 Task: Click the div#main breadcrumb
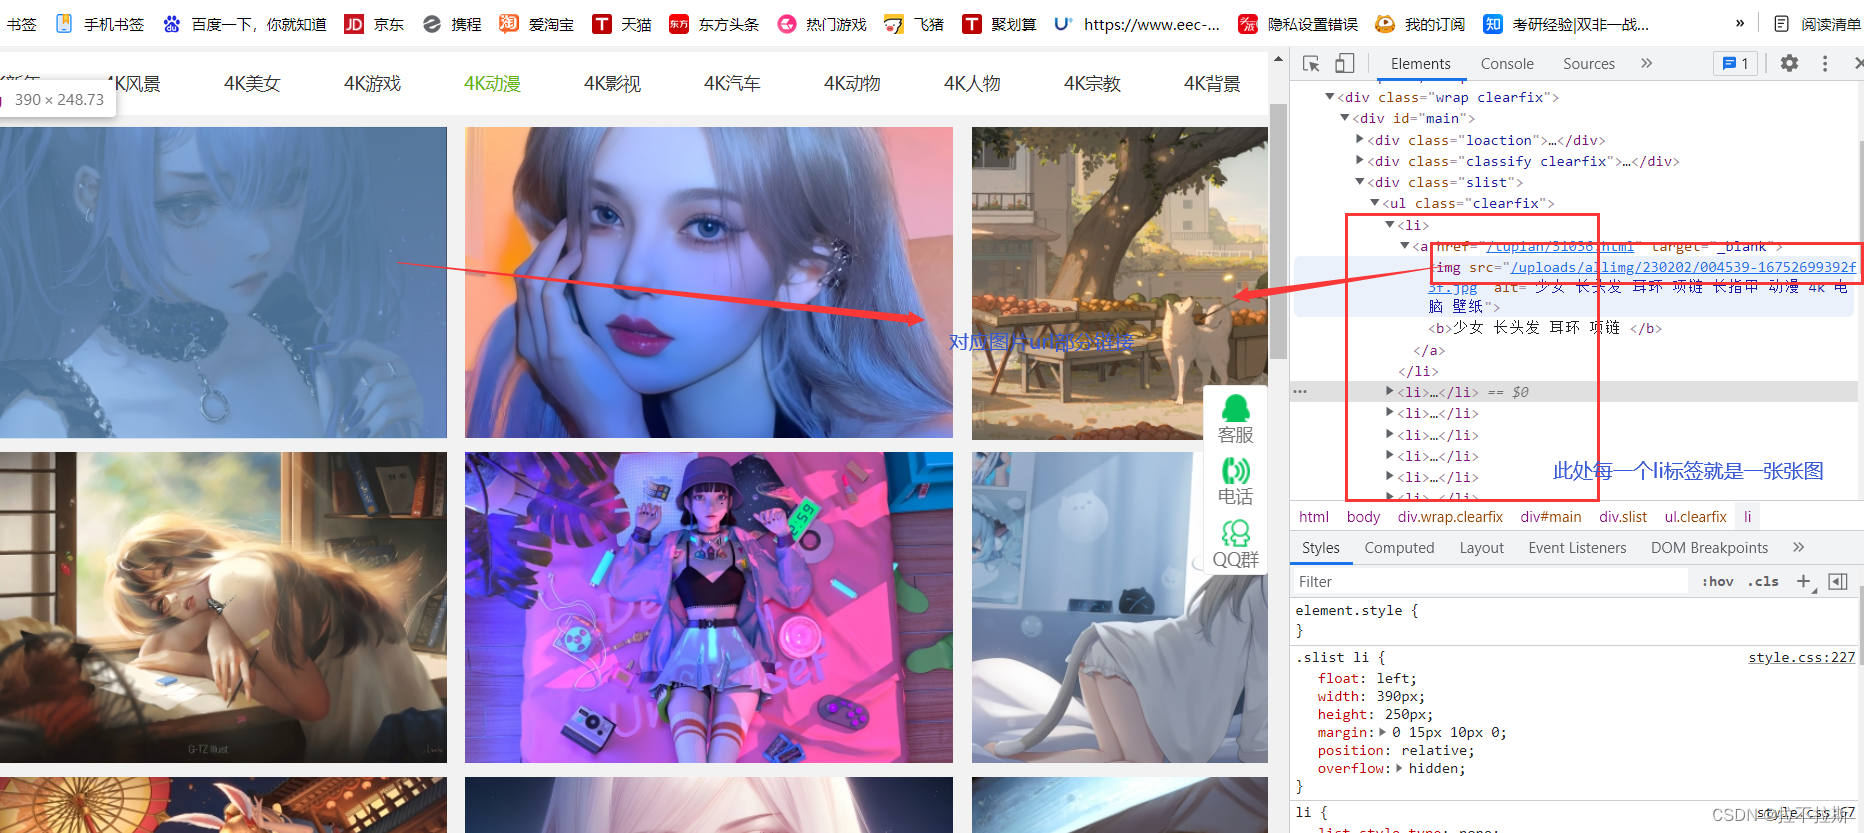(1551, 516)
